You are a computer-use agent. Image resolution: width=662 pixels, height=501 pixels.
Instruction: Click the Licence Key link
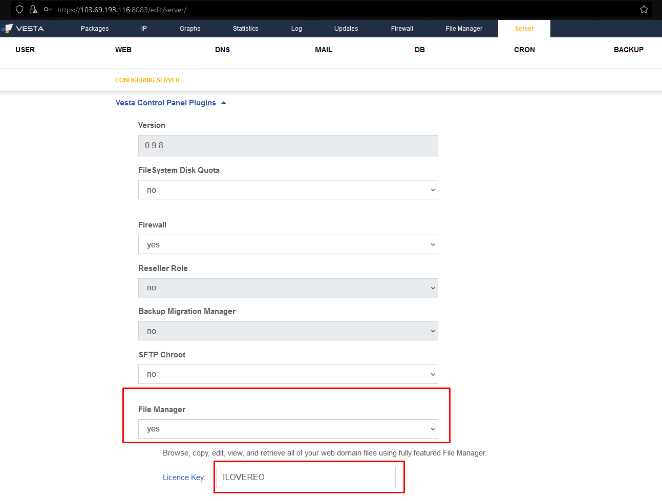click(x=184, y=477)
